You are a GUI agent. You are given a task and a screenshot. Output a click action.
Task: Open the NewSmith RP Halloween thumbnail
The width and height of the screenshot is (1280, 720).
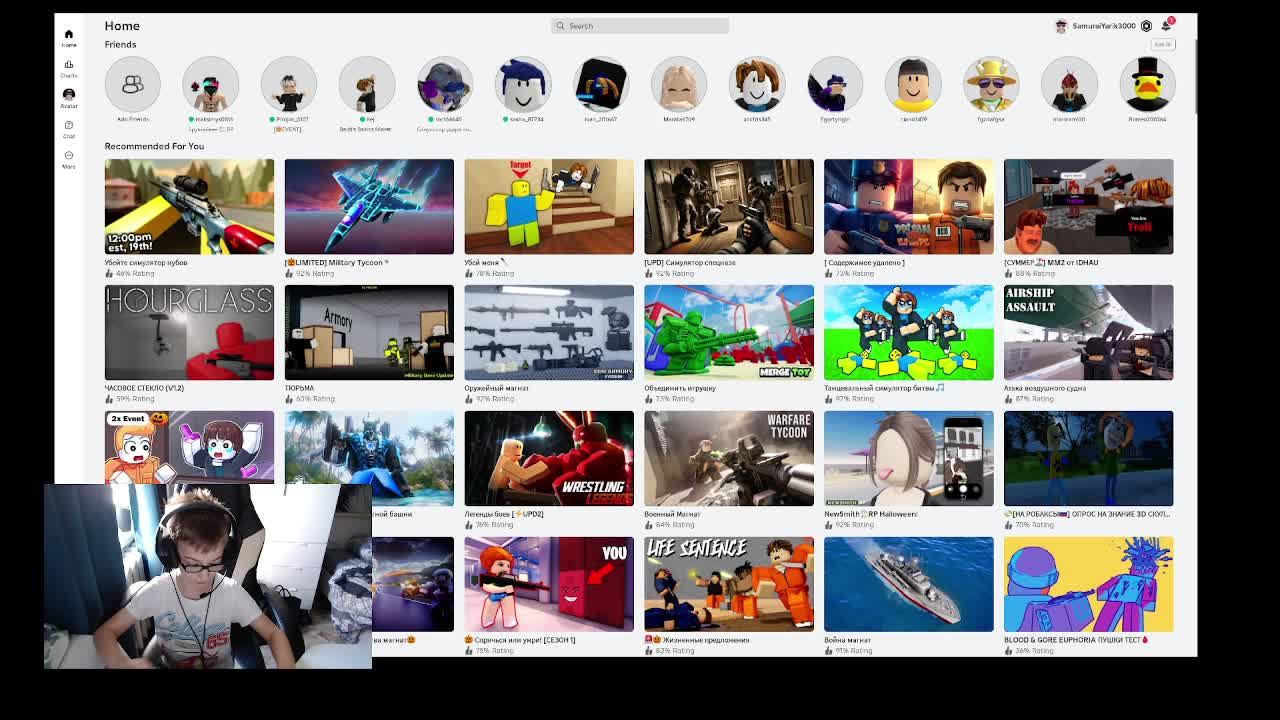pyautogui.click(x=909, y=458)
